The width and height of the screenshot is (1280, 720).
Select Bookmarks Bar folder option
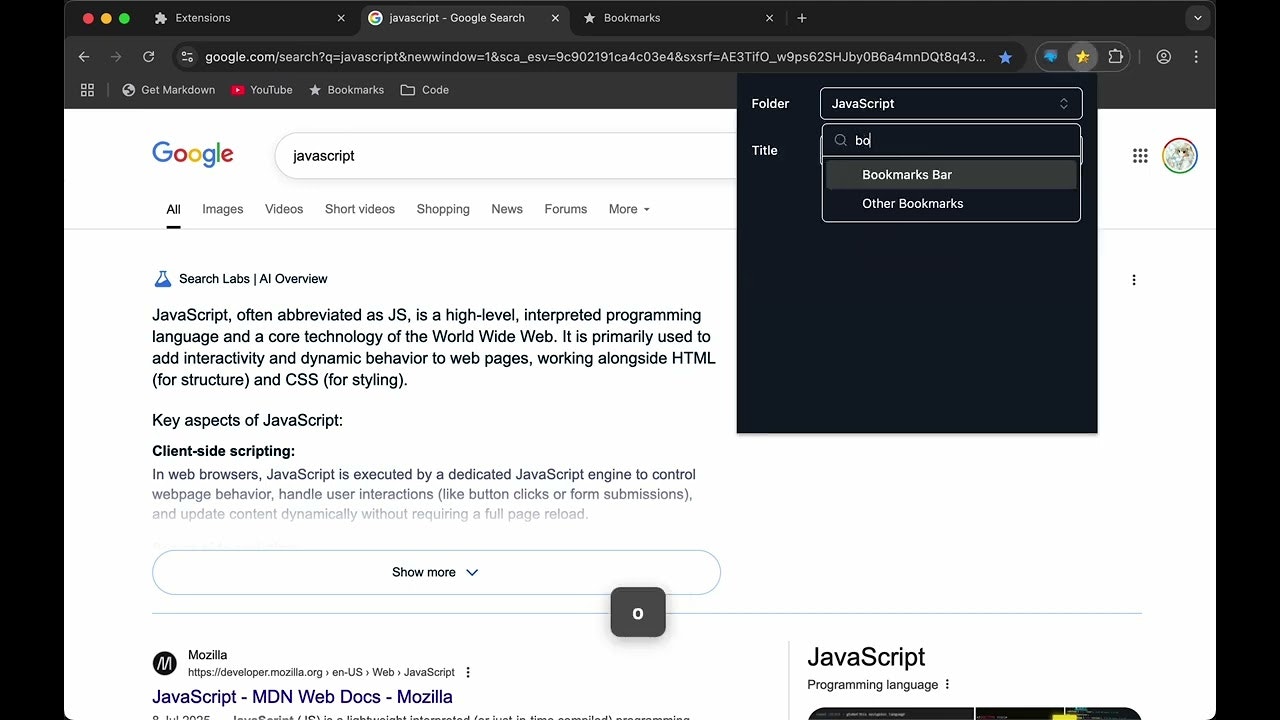[x=951, y=175]
